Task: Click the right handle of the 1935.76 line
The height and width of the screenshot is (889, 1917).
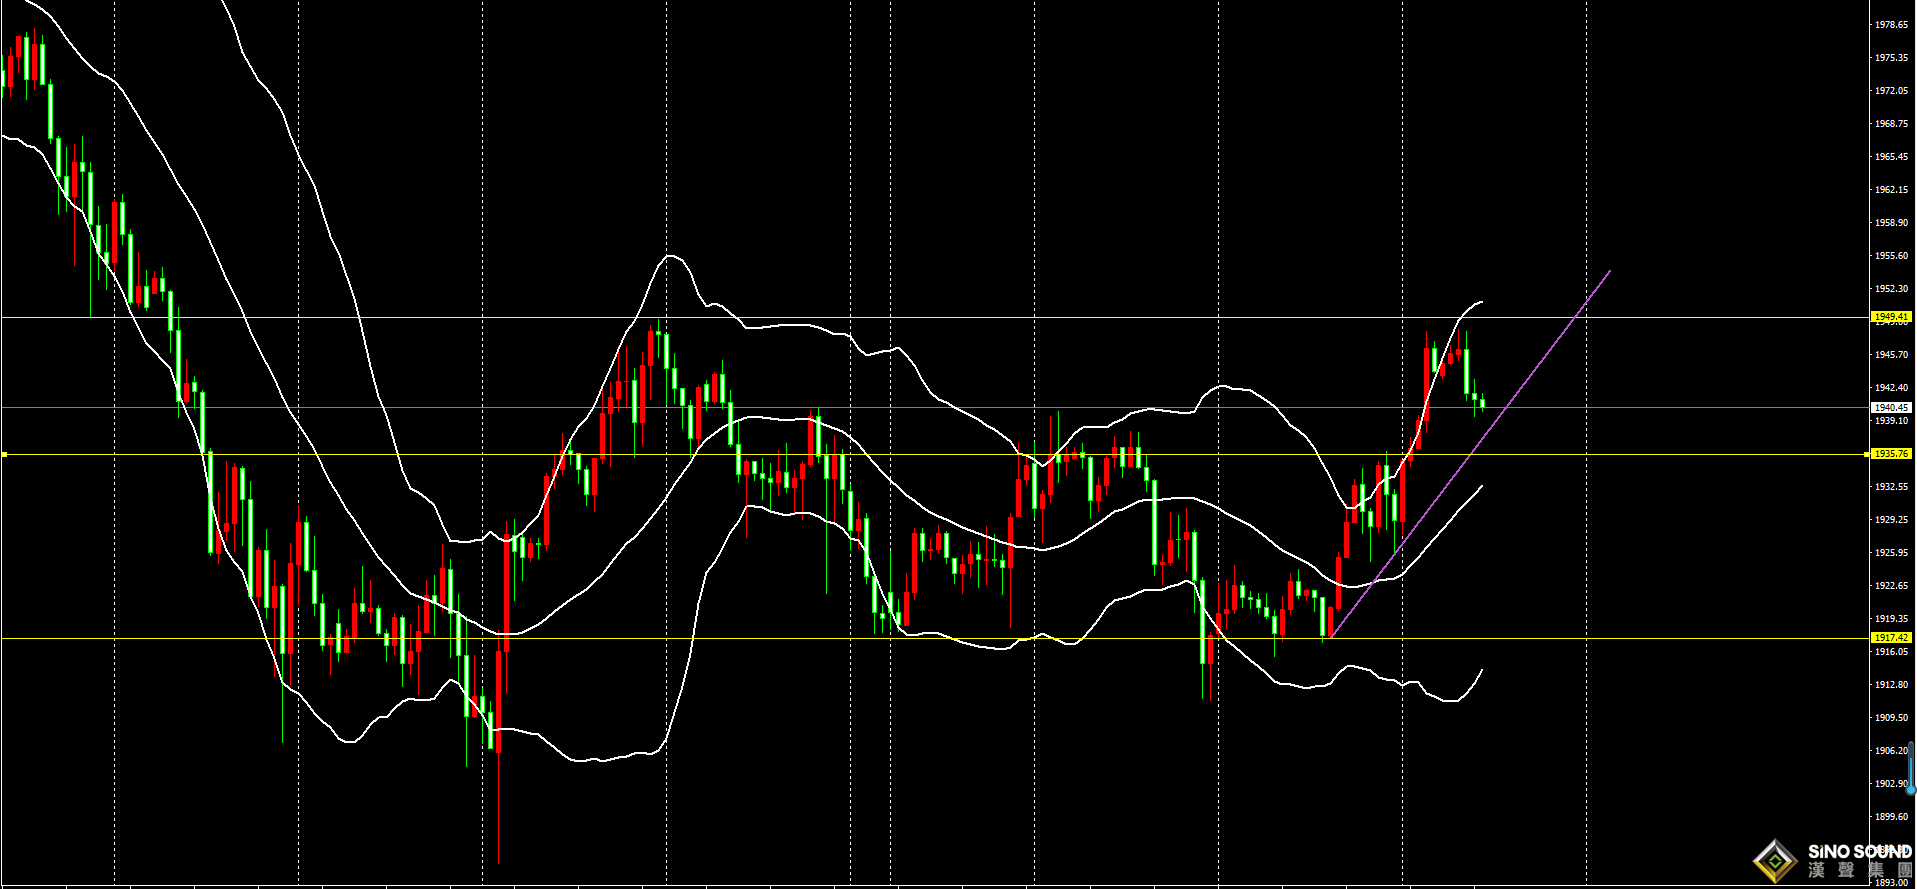Action: (x=1866, y=455)
